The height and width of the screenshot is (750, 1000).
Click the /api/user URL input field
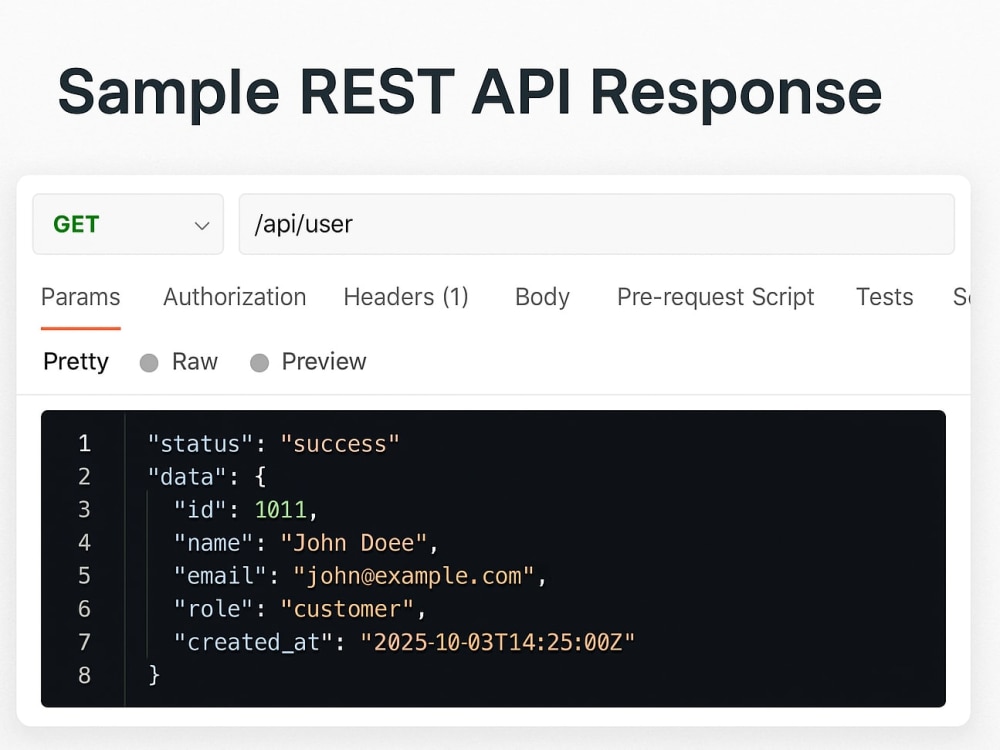pyautogui.click(x=596, y=224)
